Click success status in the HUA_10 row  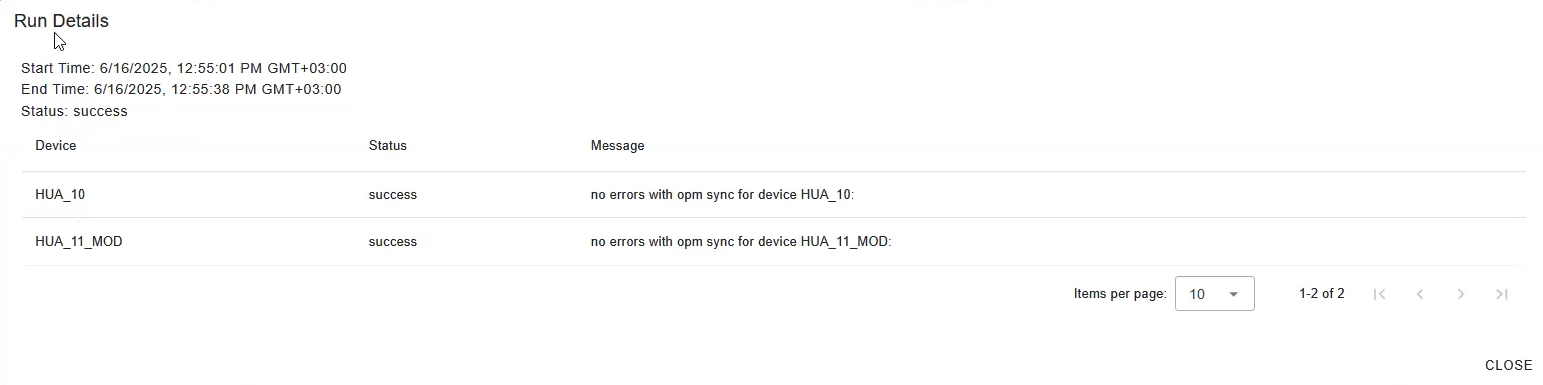pos(393,195)
